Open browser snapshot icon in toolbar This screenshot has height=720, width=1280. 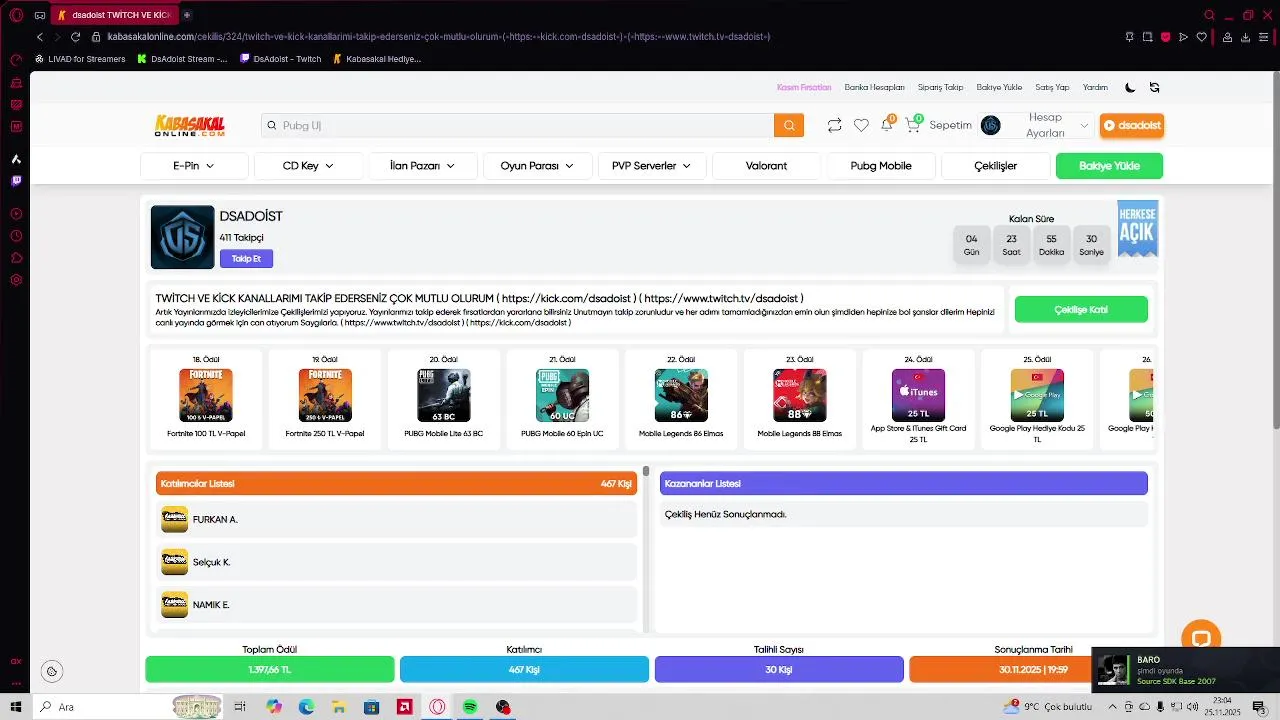point(1147,37)
